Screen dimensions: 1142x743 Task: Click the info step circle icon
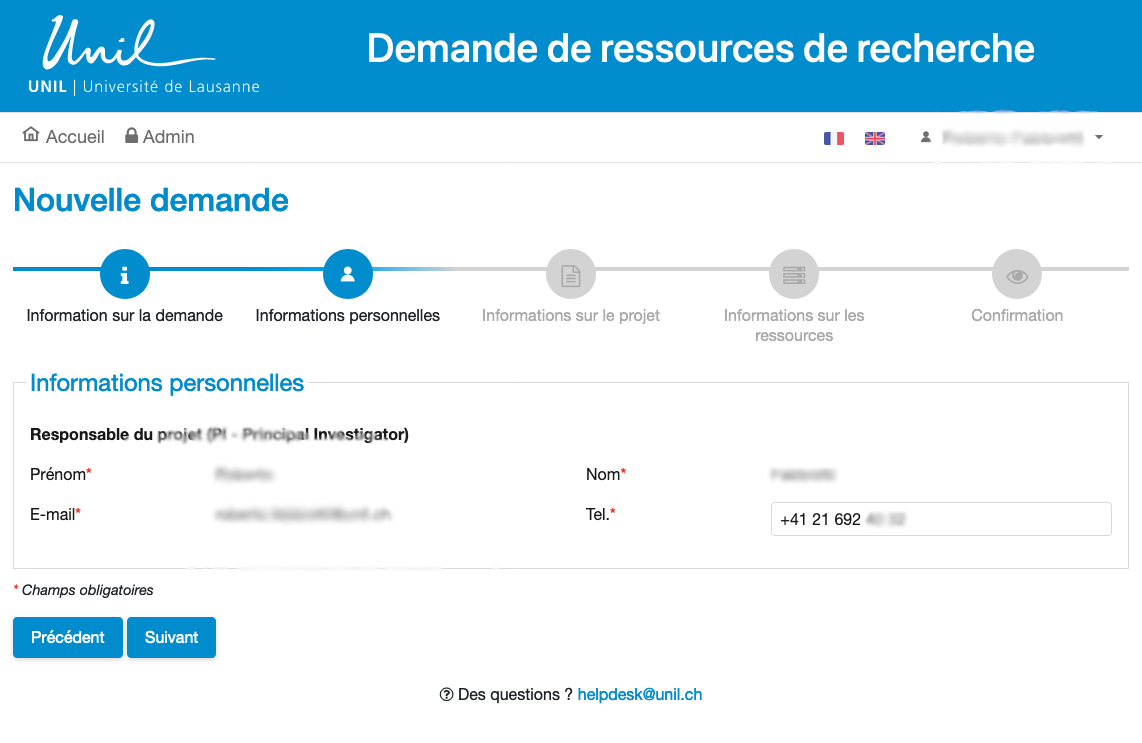(125, 274)
